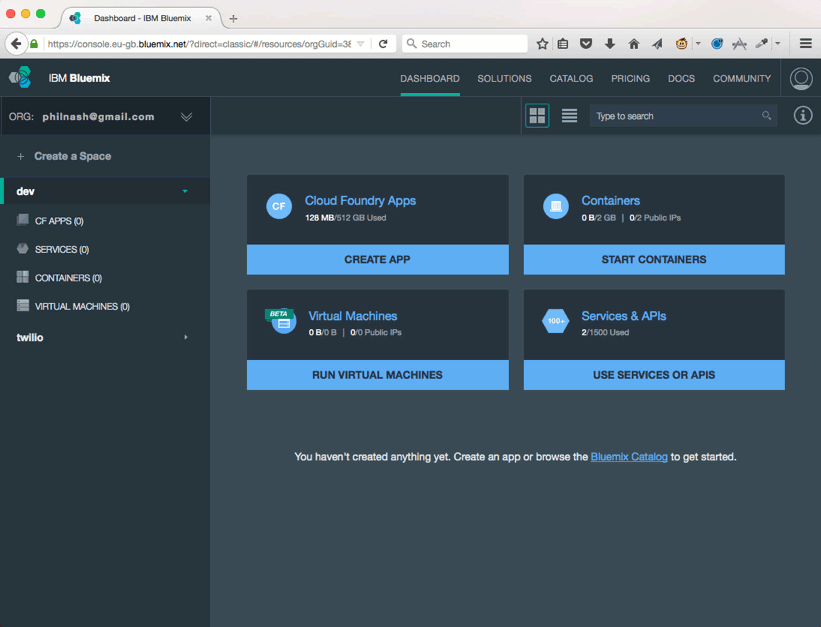Collapse the dev space
The height and width of the screenshot is (627, 821).
185,191
